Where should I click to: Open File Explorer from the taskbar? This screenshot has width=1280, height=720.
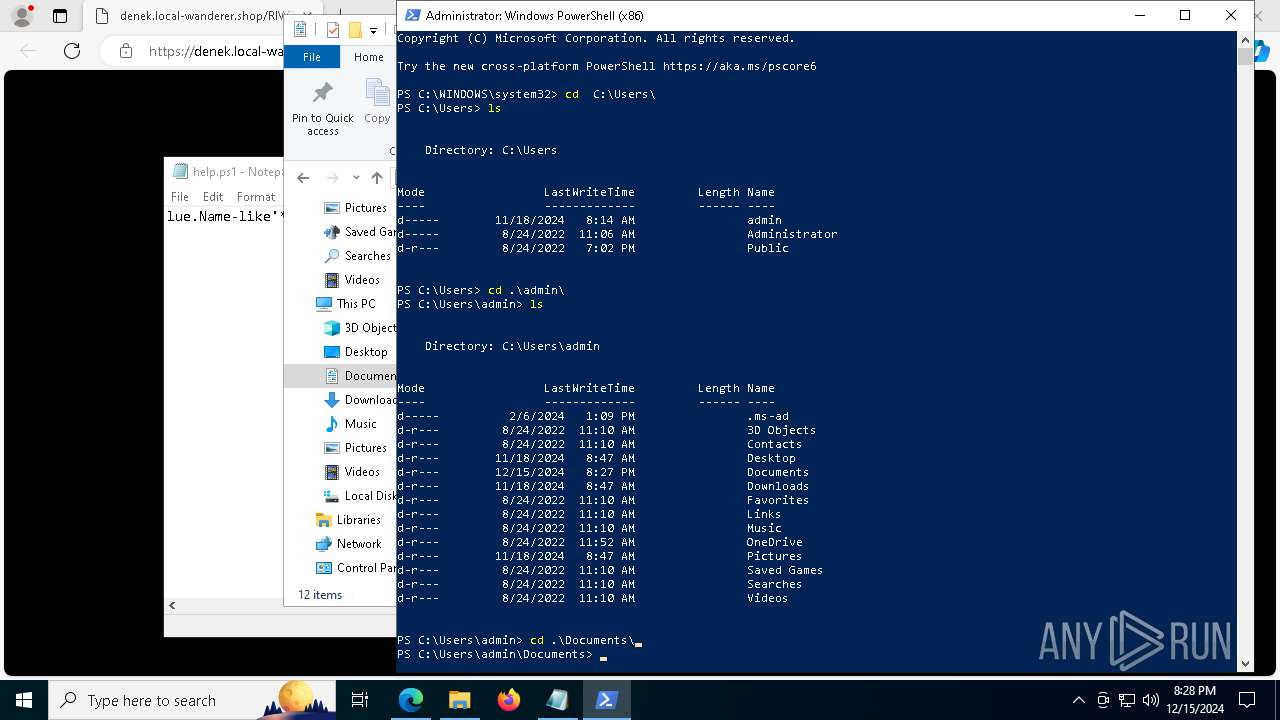tap(460, 700)
